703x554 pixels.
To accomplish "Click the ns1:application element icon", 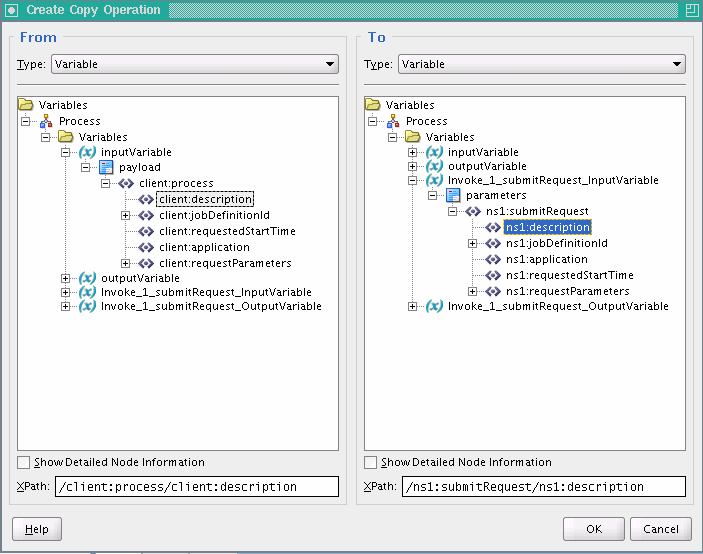I will click(x=493, y=260).
